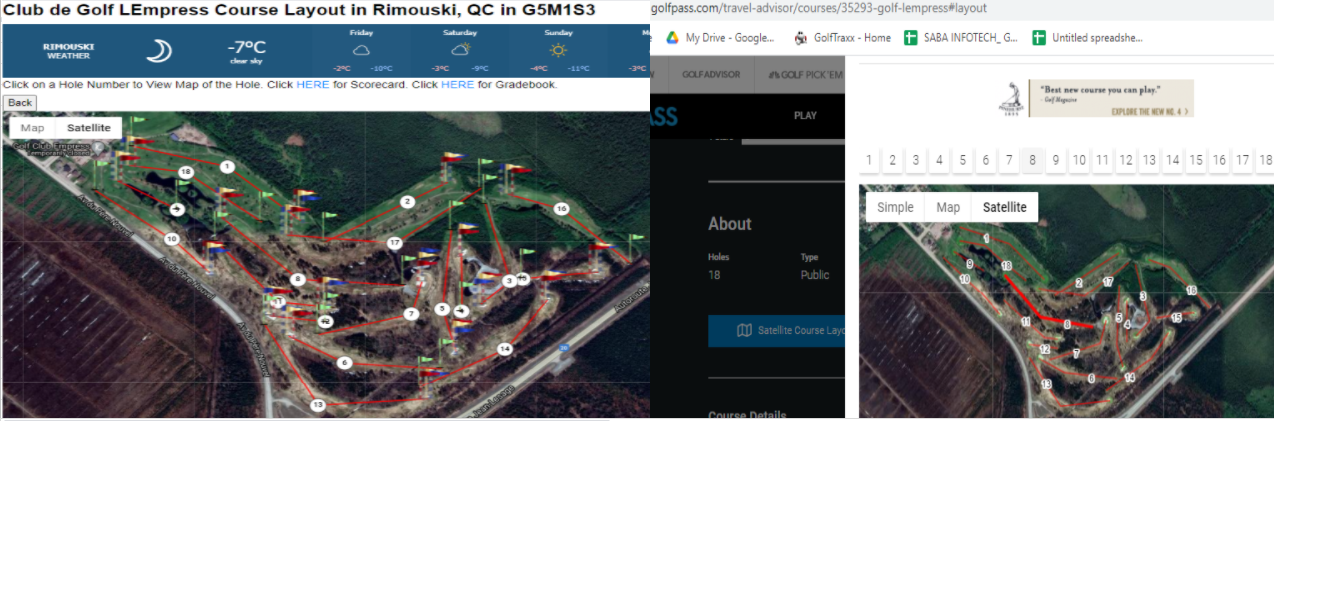1338x594 pixels.
Task: Select hole 14 in GolfPass hole selector
Action: [1173, 160]
